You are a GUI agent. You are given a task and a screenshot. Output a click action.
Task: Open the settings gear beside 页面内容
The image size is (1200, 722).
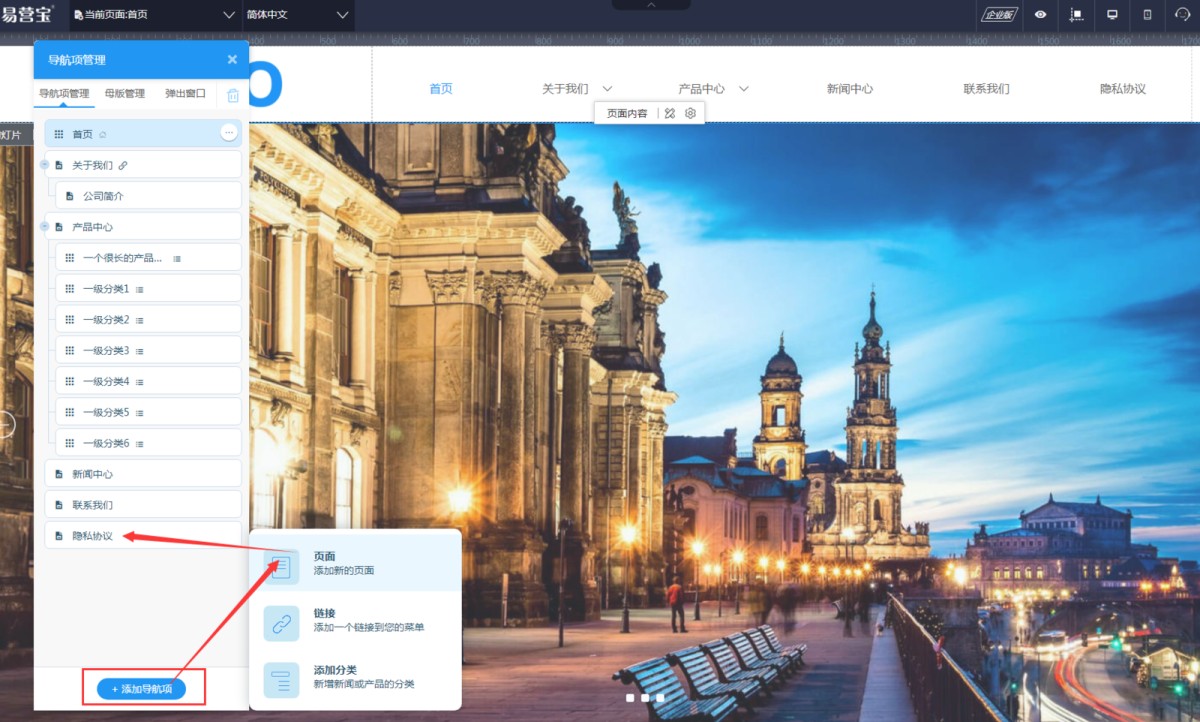690,113
